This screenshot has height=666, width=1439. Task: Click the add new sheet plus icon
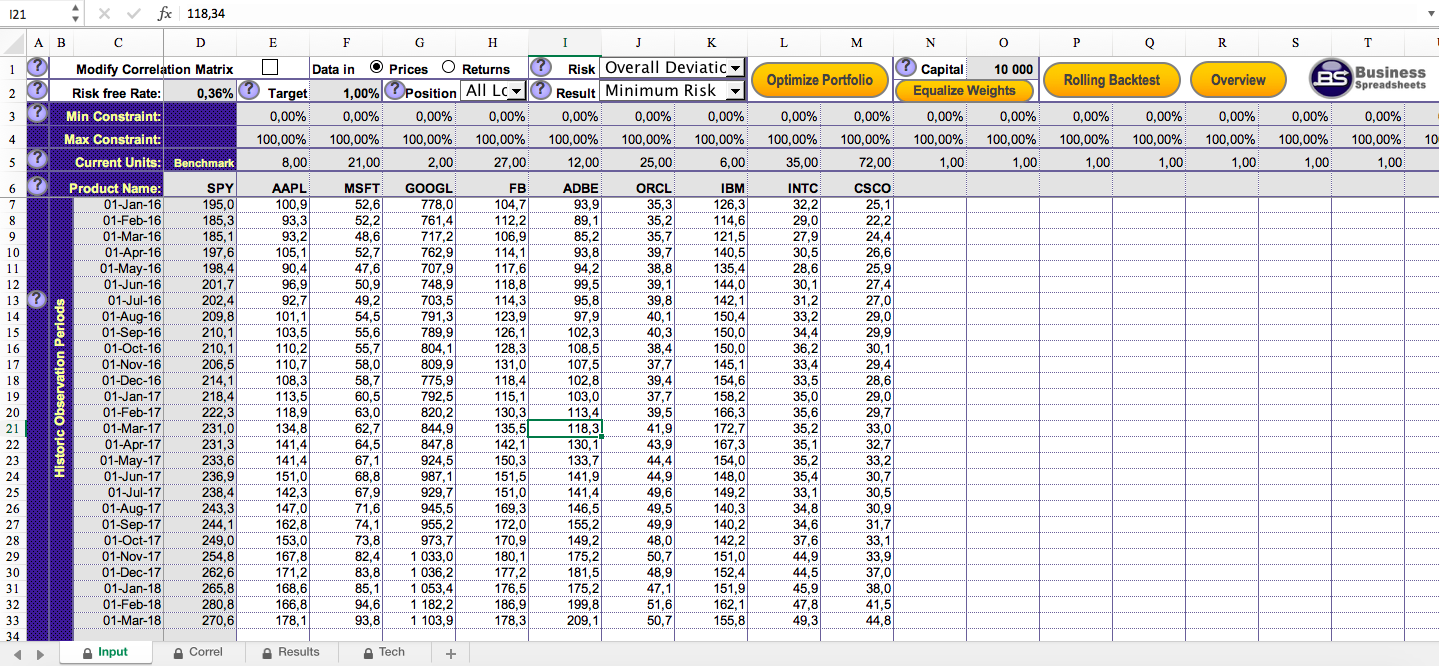[x=450, y=653]
